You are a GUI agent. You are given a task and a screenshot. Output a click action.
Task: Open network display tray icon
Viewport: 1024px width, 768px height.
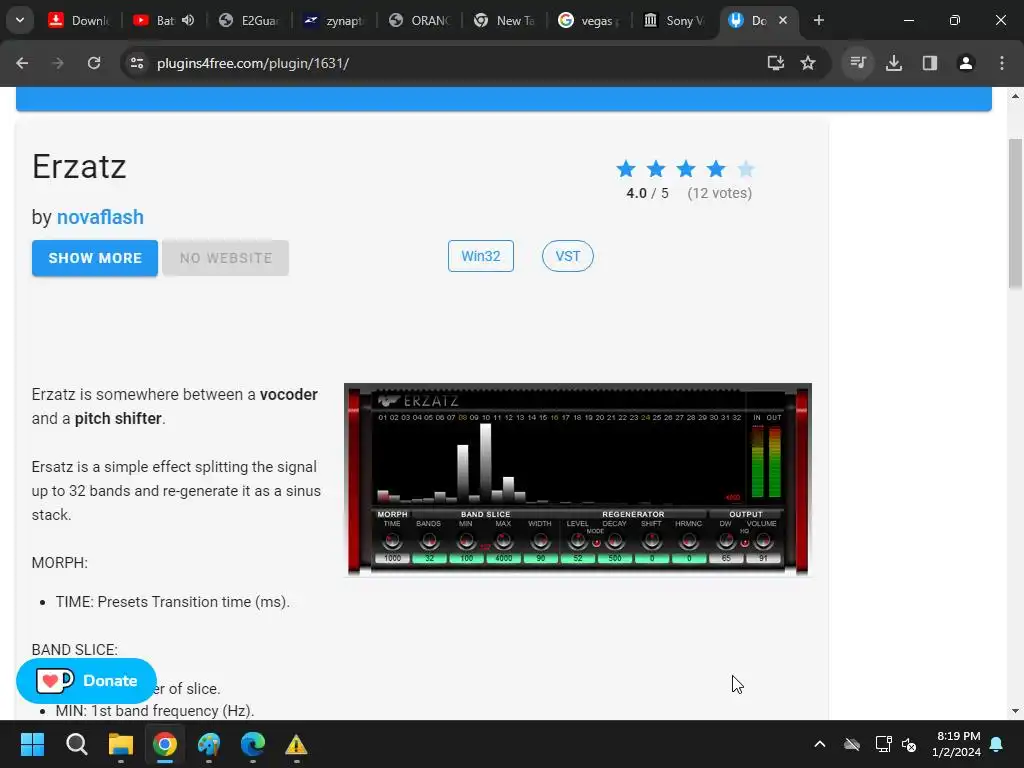tap(883, 744)
